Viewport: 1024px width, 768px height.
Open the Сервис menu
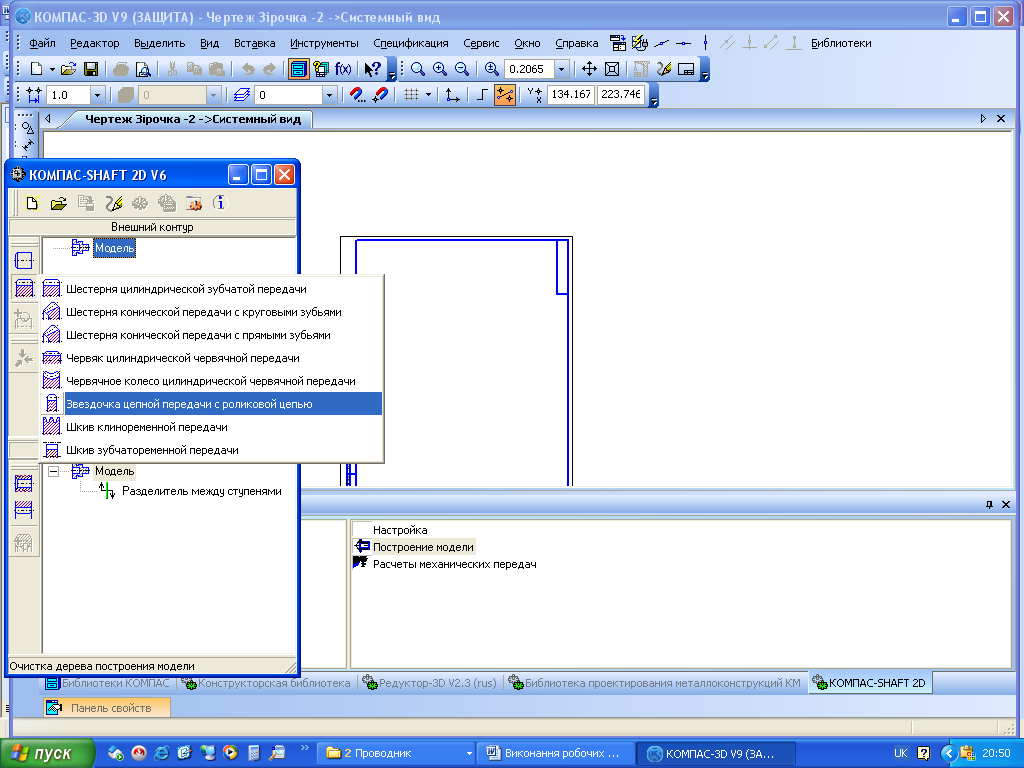click(481, 43)
